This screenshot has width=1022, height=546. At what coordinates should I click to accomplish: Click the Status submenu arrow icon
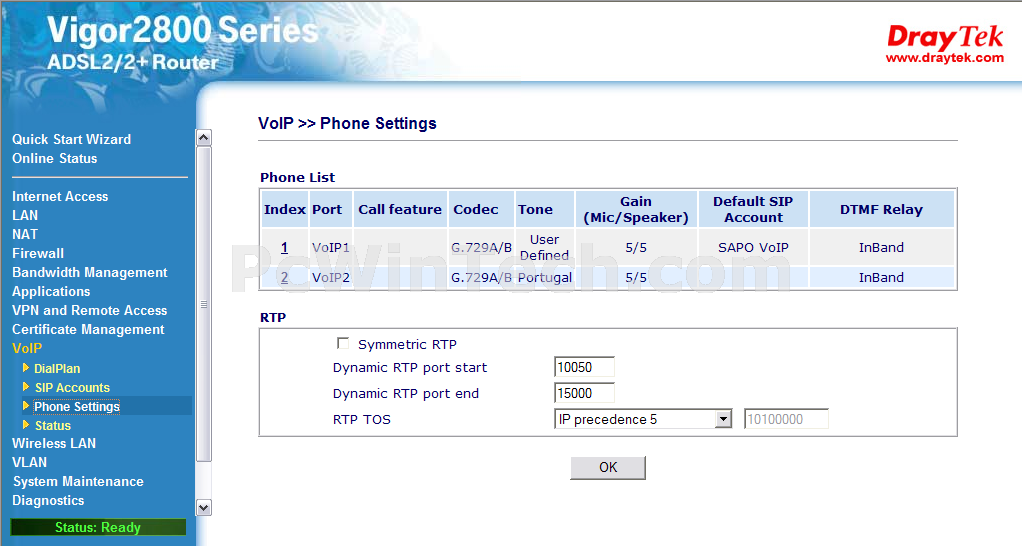pos(26,425)
